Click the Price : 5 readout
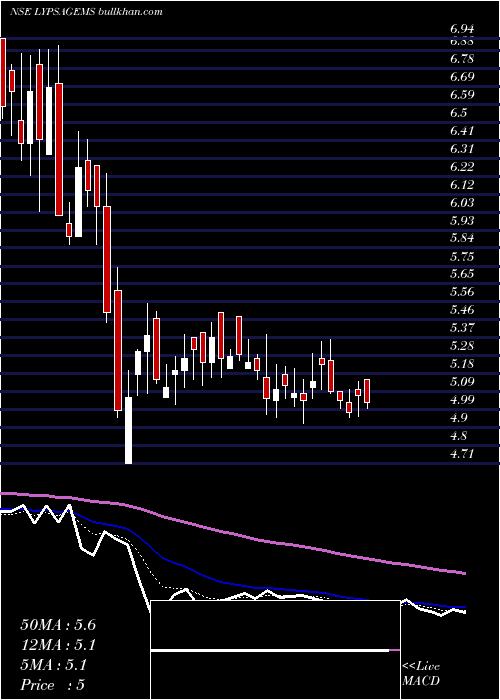 [x=53, y=685]
